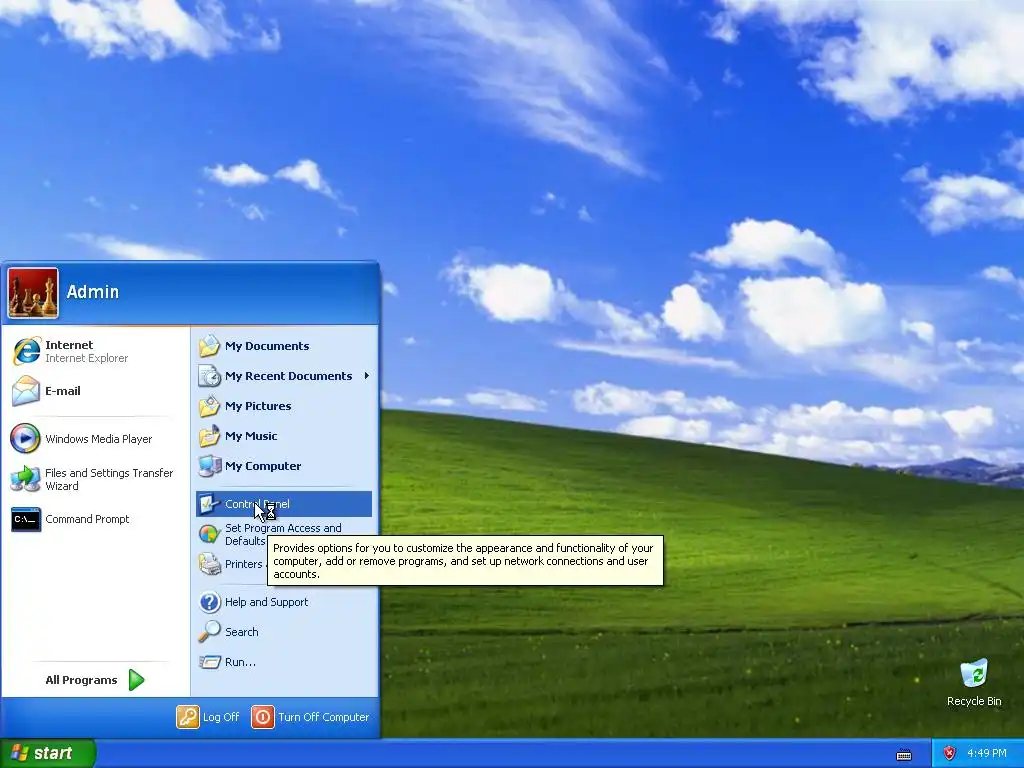
Task: Click the Printers and Faxes icon
Action: click(210, 564)
